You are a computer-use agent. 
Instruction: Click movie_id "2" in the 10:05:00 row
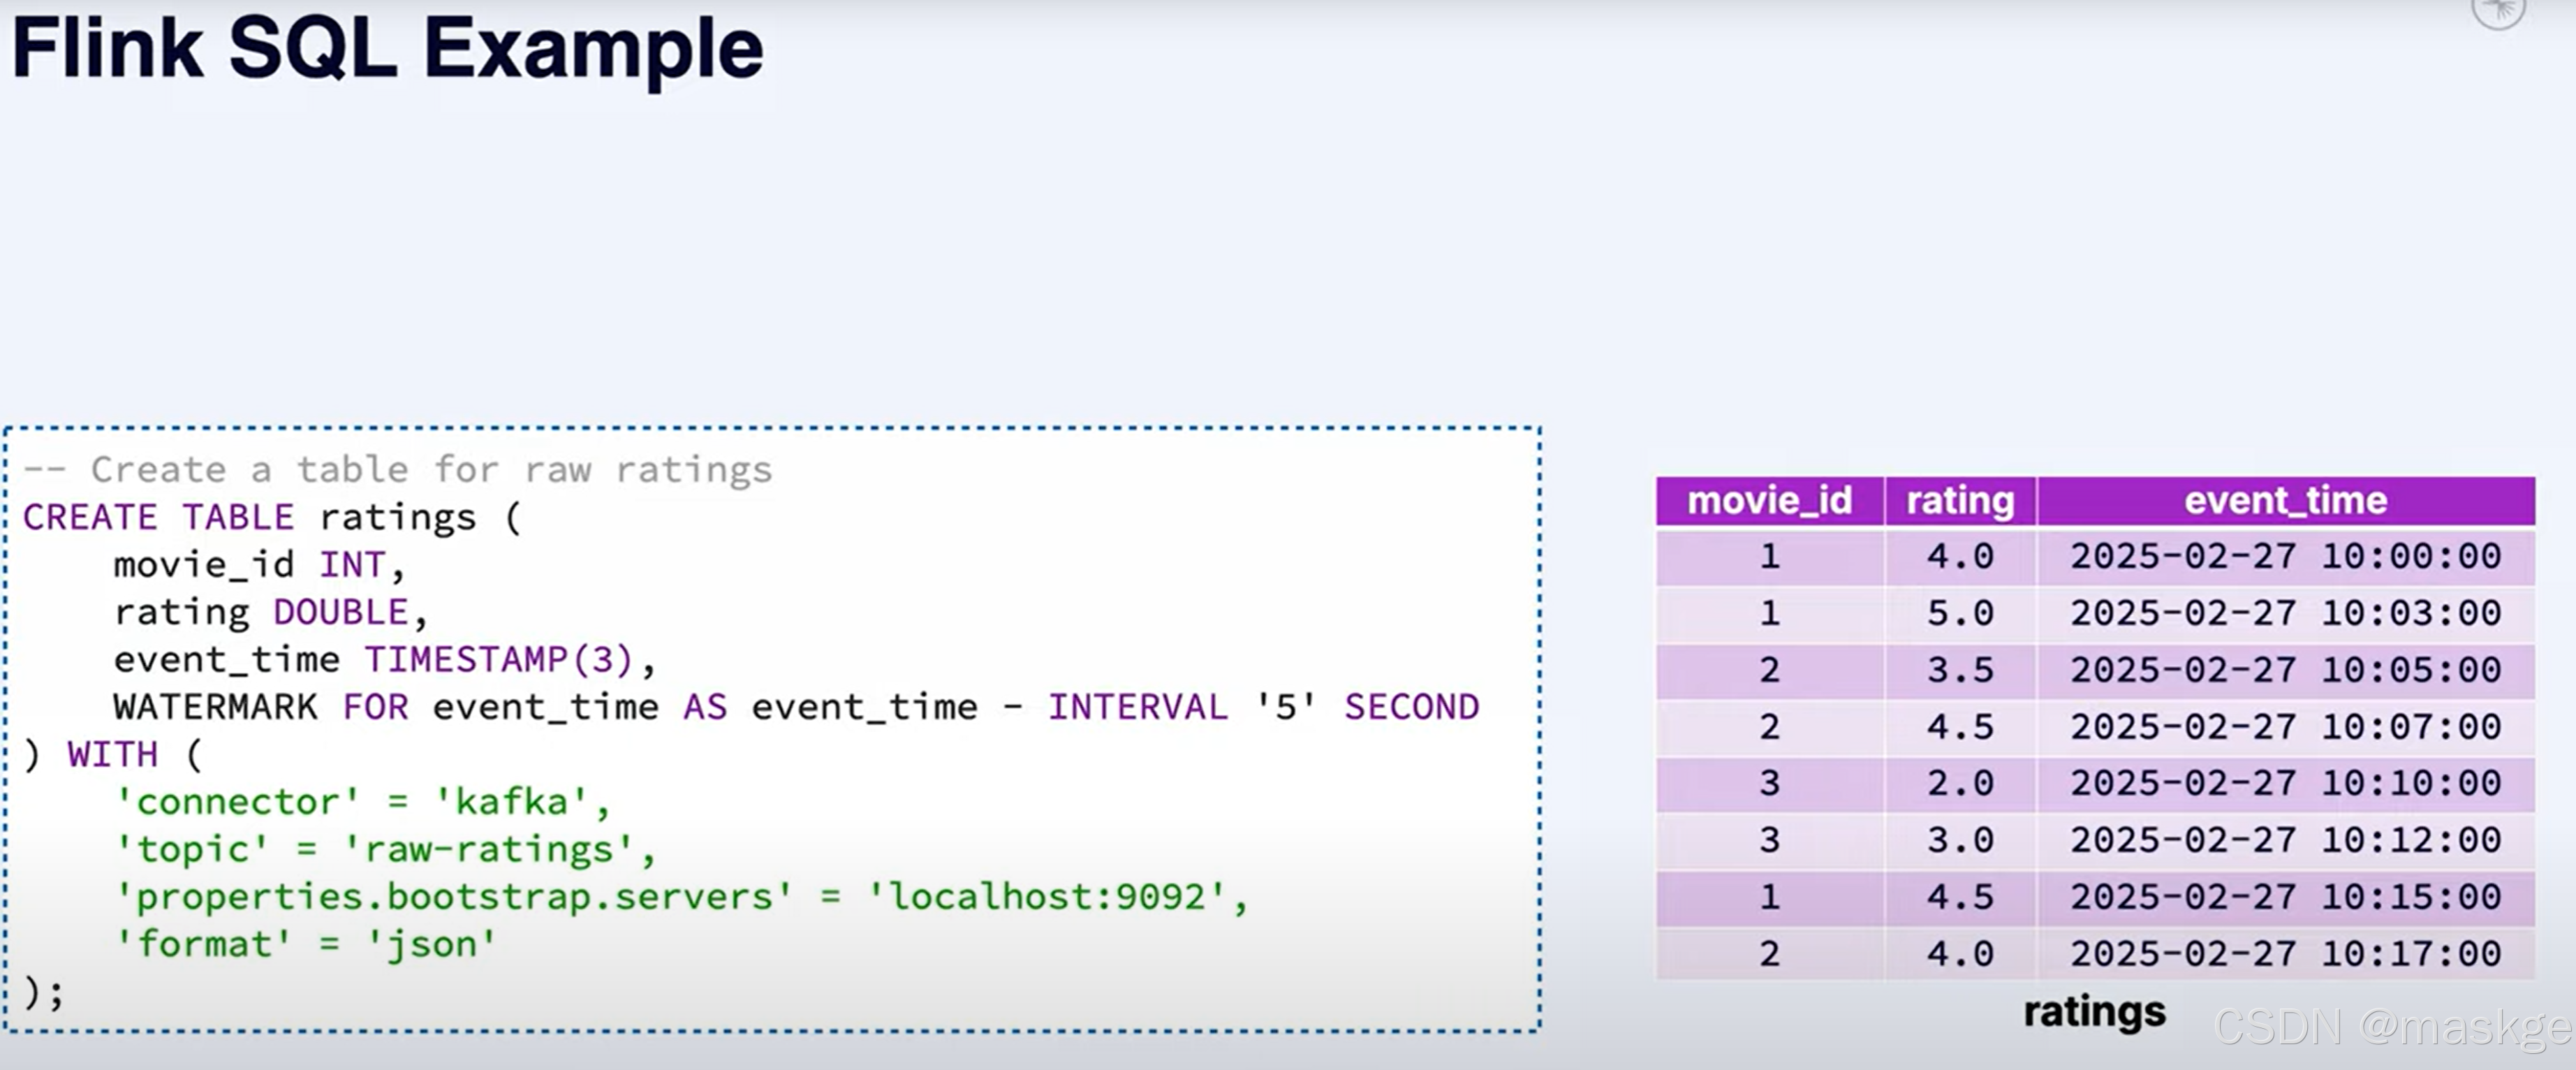1770,670
